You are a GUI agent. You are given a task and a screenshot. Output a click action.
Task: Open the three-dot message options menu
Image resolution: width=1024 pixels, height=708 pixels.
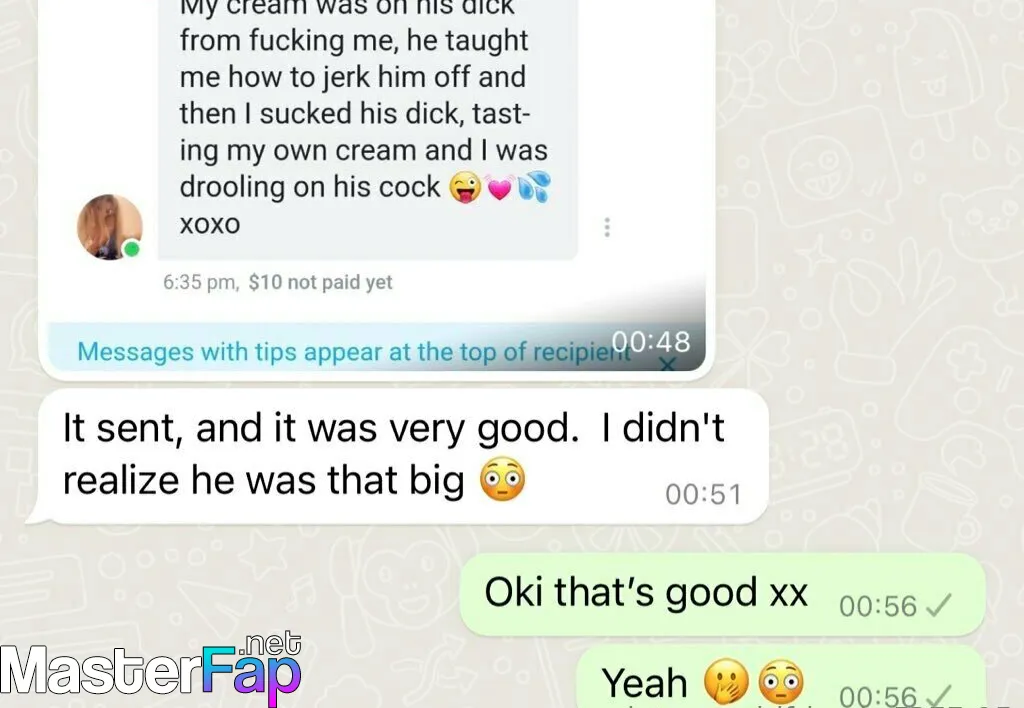(x=607, y=227)
